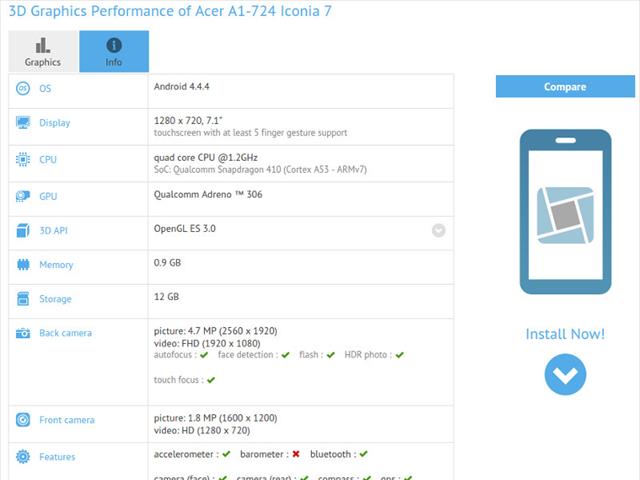Click the bar chart icon in Graphics tab
This screenshot has height=480, width=640.
point(43,45)
